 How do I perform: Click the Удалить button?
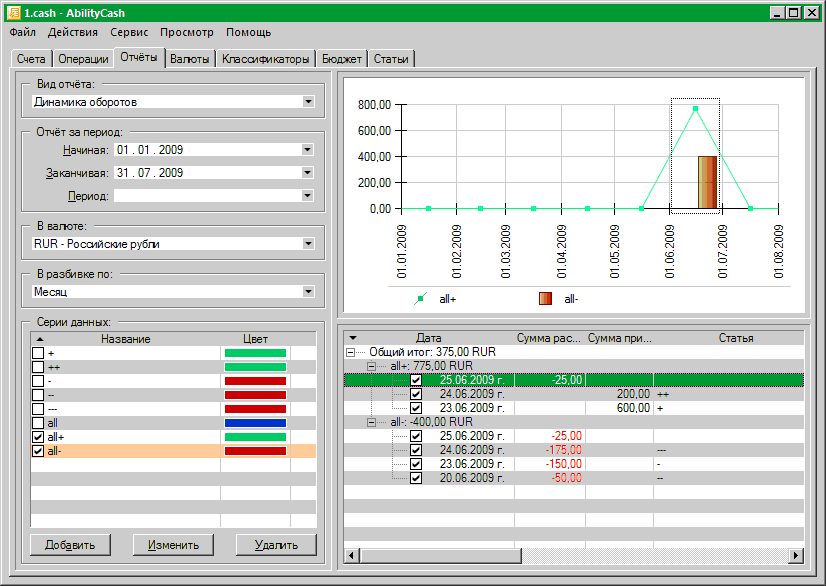[x=275, y=545]
